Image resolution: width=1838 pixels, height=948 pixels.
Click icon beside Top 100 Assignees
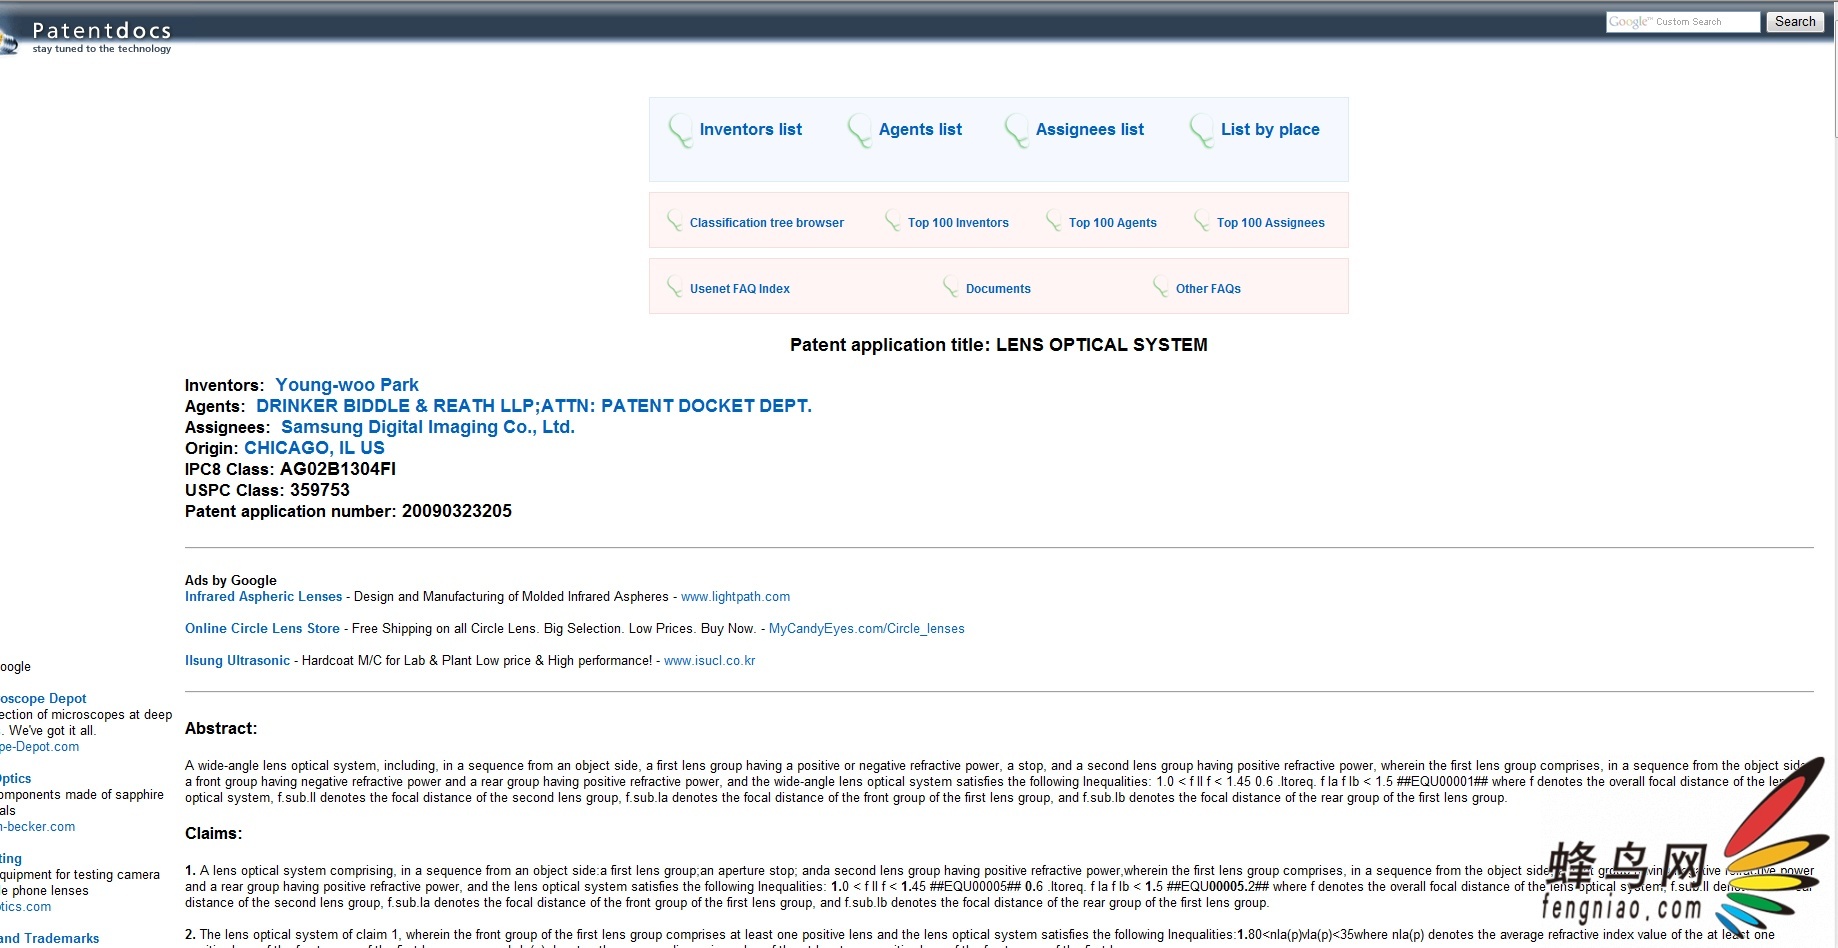click(x=1202, y=222)
